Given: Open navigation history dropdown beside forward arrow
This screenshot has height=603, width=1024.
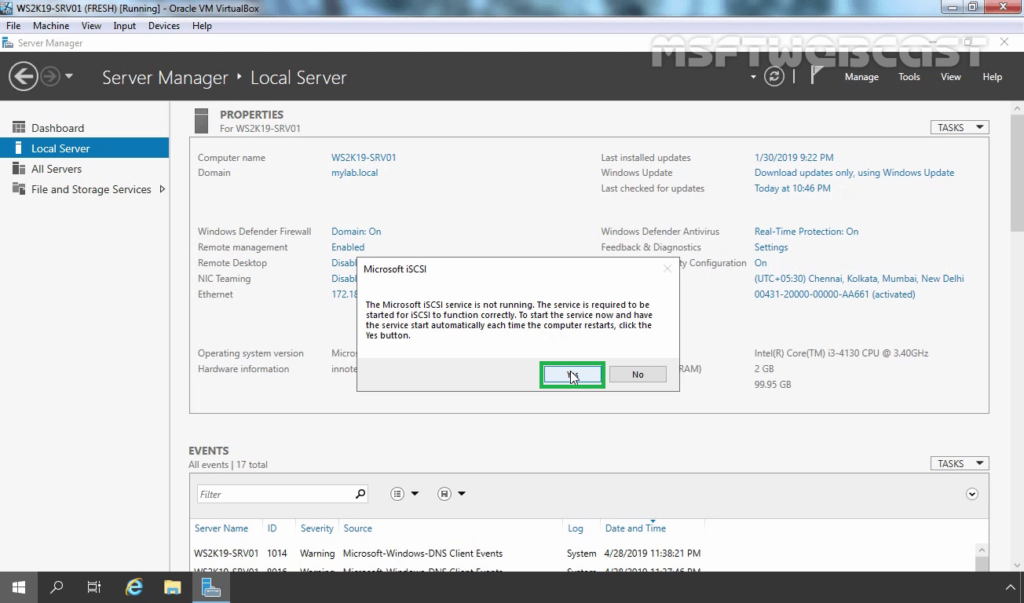Looking at the screenshot, I should pyautogui.click(x=69, y=76).
